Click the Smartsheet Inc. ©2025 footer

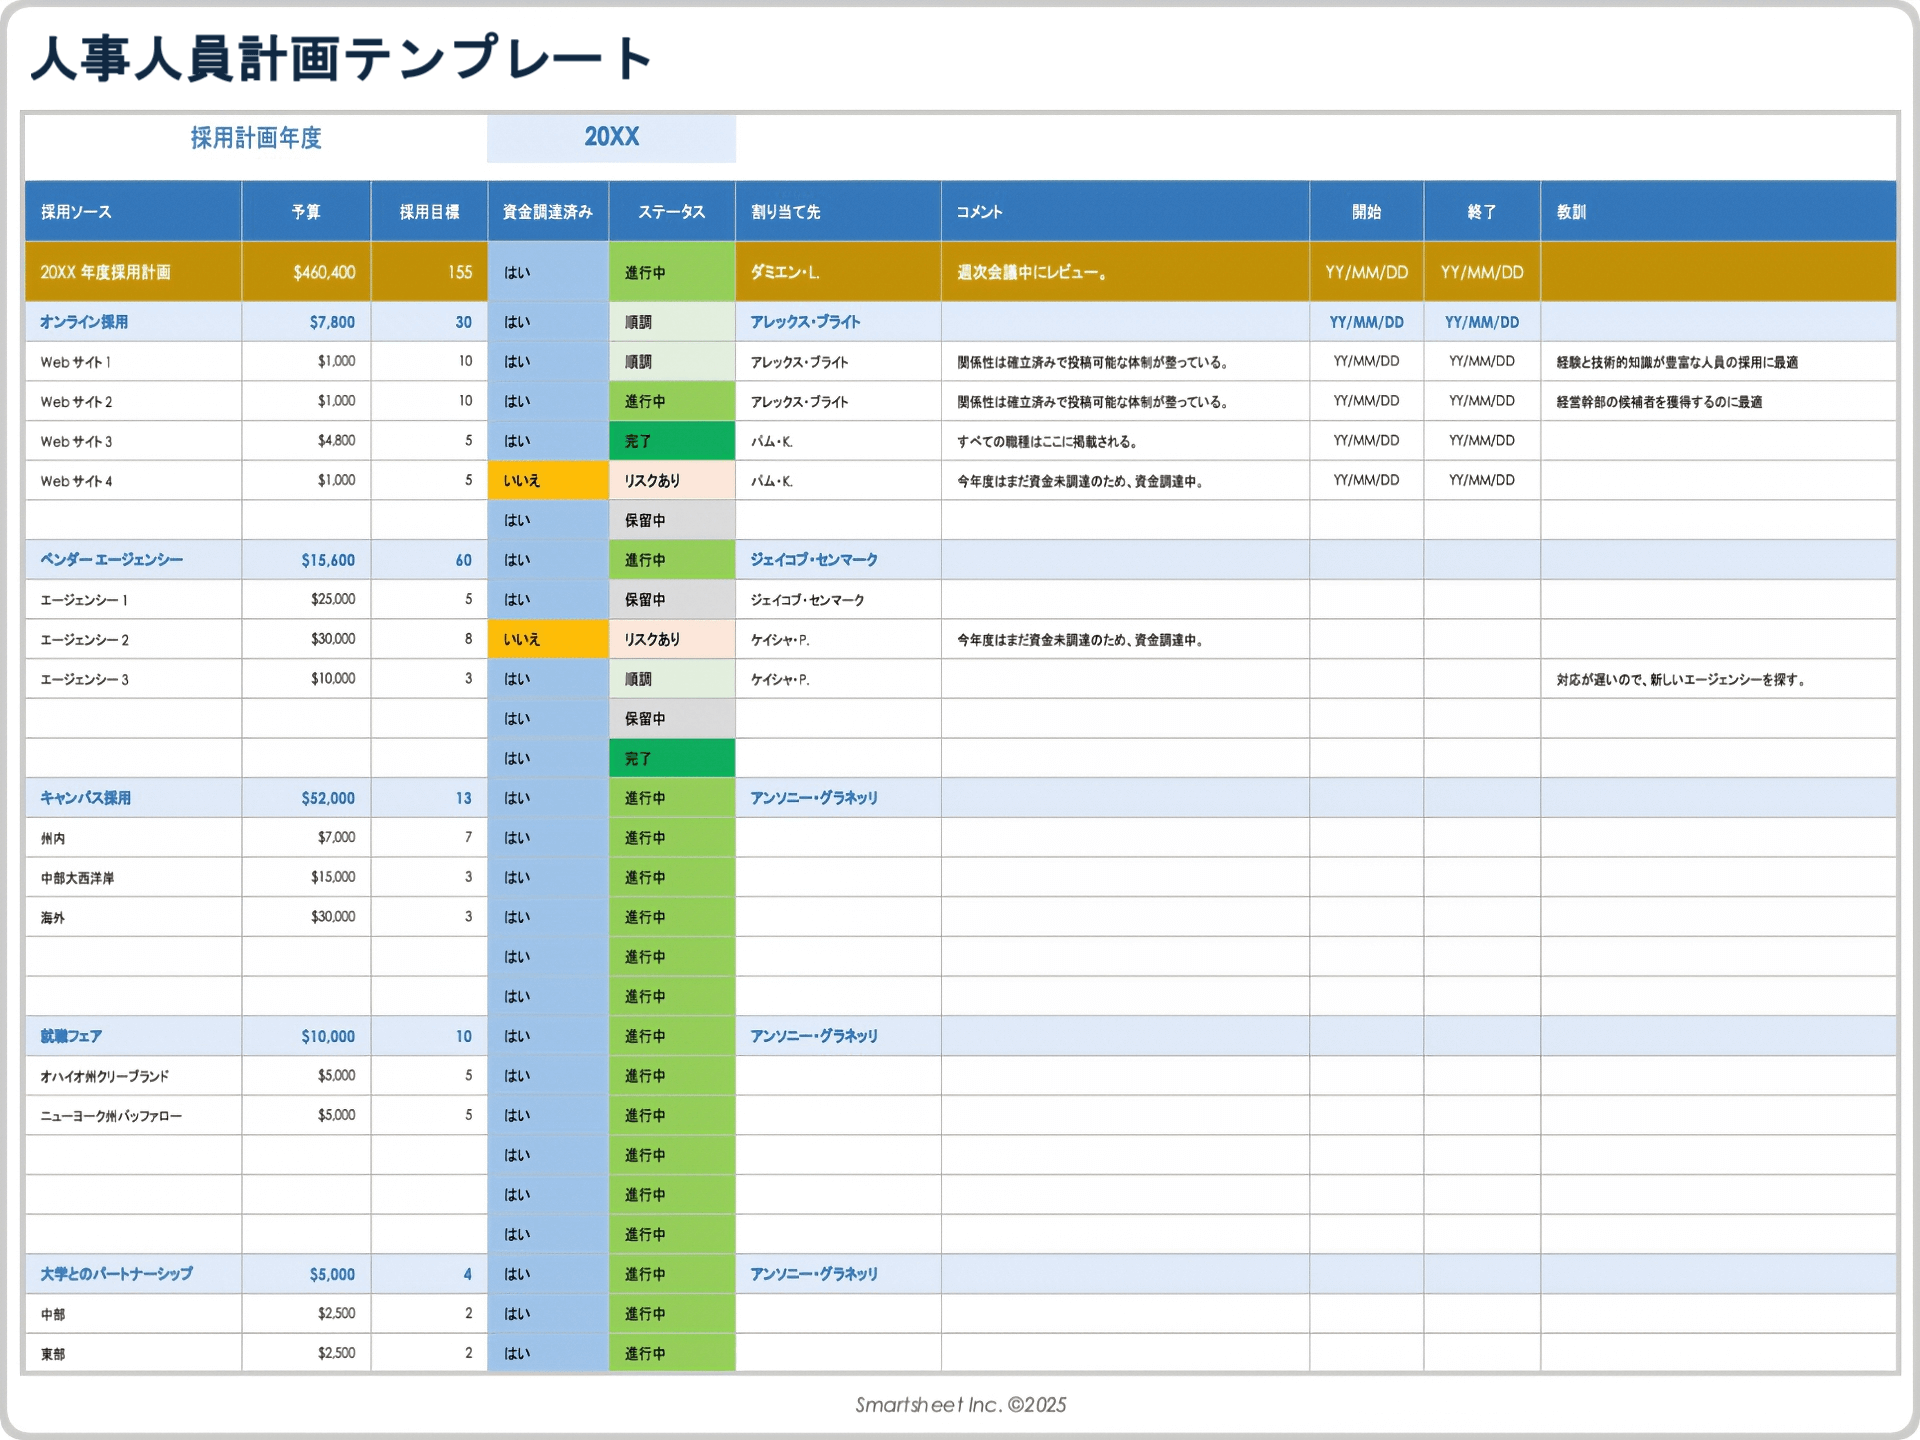click(x=961, y=1405)
